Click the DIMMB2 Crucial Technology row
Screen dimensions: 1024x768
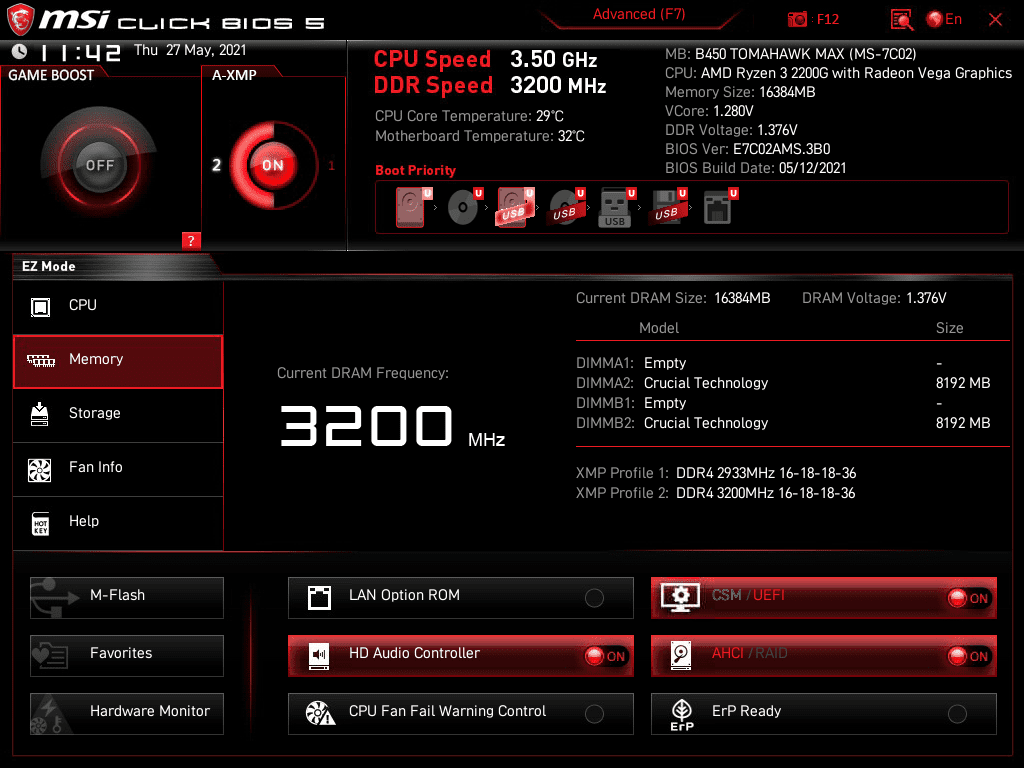tap(783, 423)
